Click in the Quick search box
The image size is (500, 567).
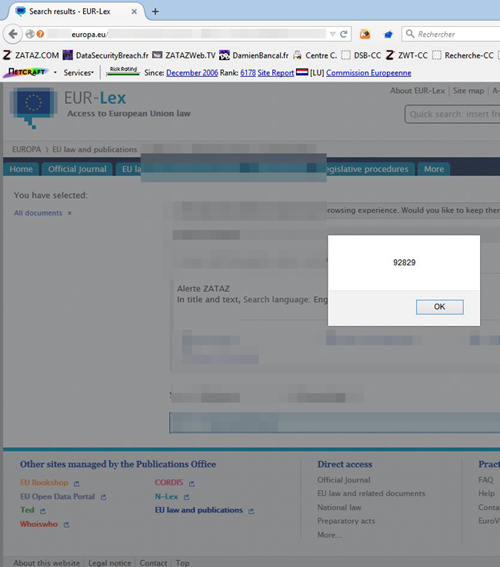click(x=453, y=114)
